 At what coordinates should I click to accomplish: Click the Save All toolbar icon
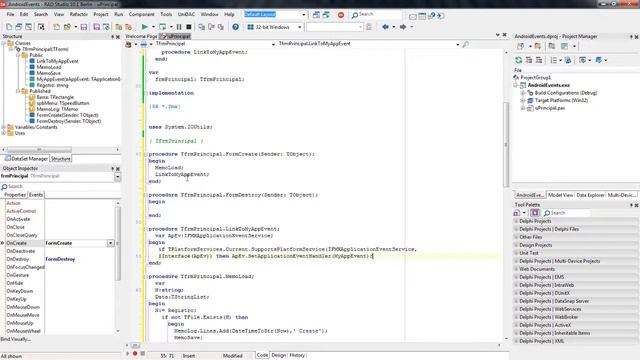tap(96, 27)
